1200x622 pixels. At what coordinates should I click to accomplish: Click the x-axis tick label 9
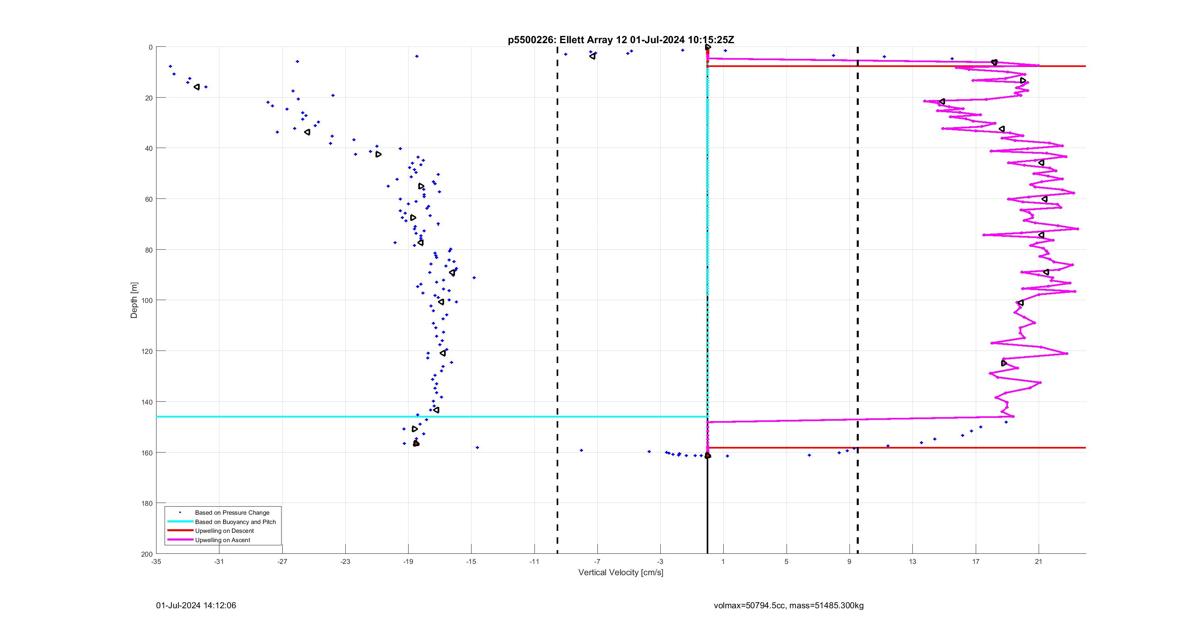[x=849, y=562]
